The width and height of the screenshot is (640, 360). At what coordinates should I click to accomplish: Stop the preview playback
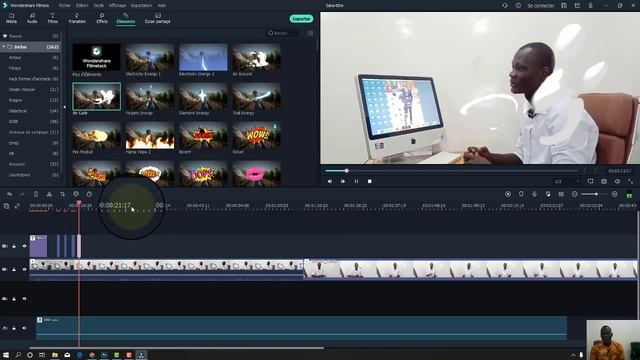point(370,181)
